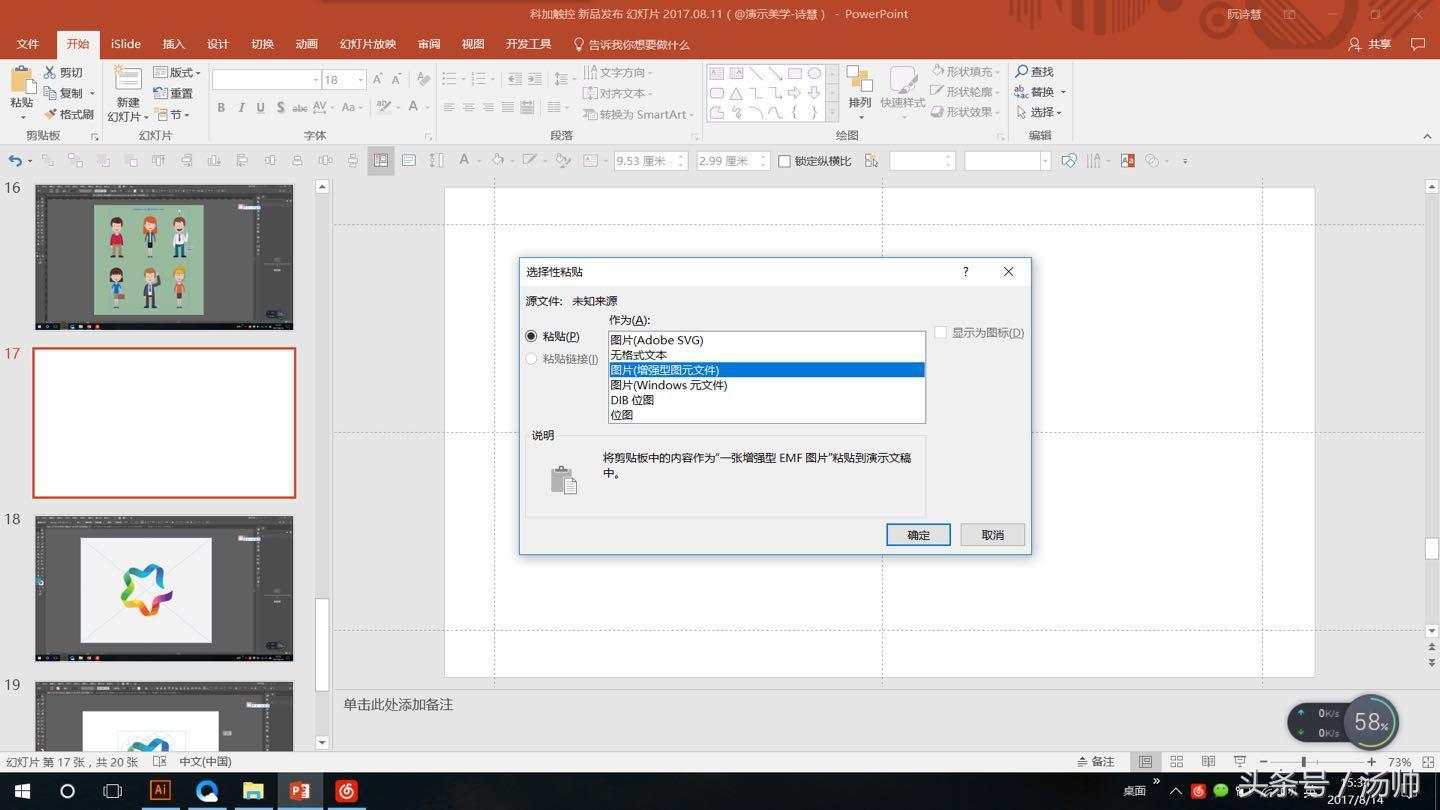Click the help question mark in the dialog
The width and height of the screenshot is (1440, 810).
(965, 272)
